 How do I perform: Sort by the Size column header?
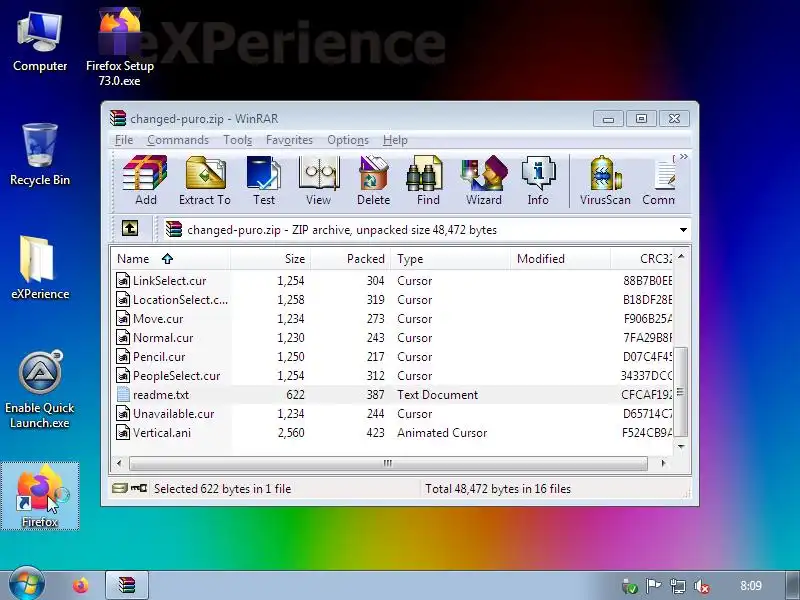[270, 259]
